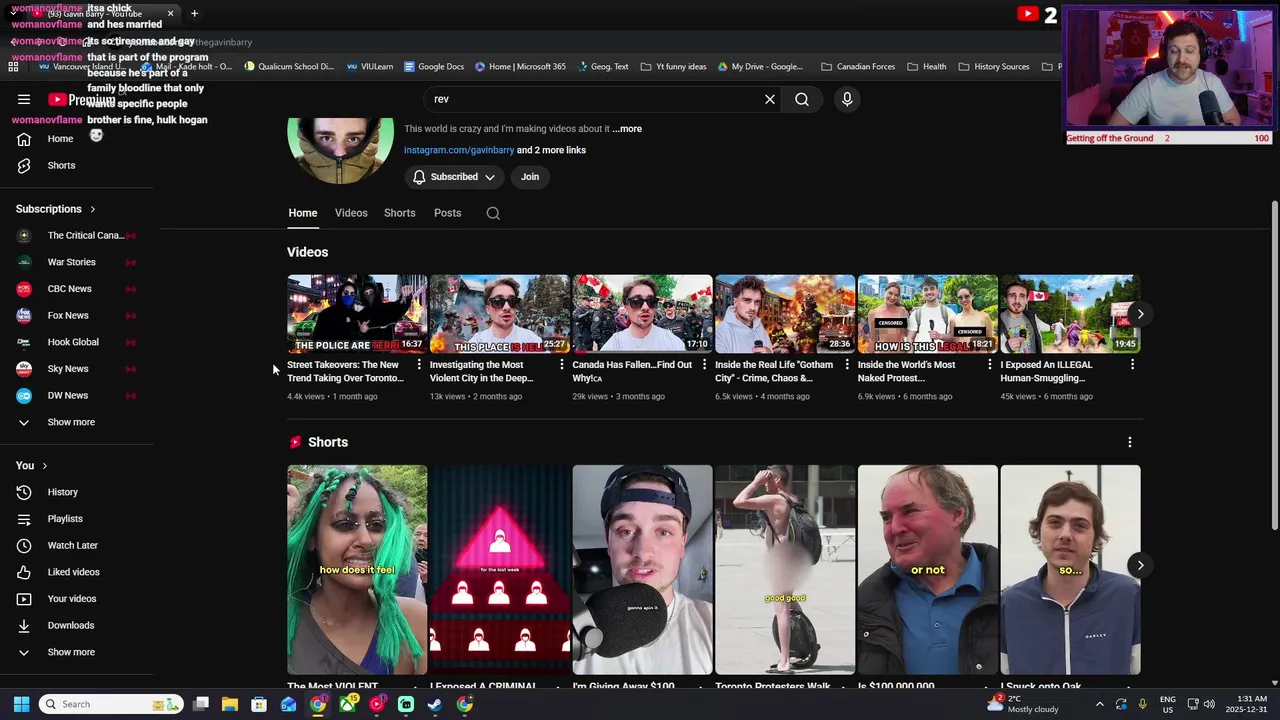Open new browser tab

pos(194,13)
